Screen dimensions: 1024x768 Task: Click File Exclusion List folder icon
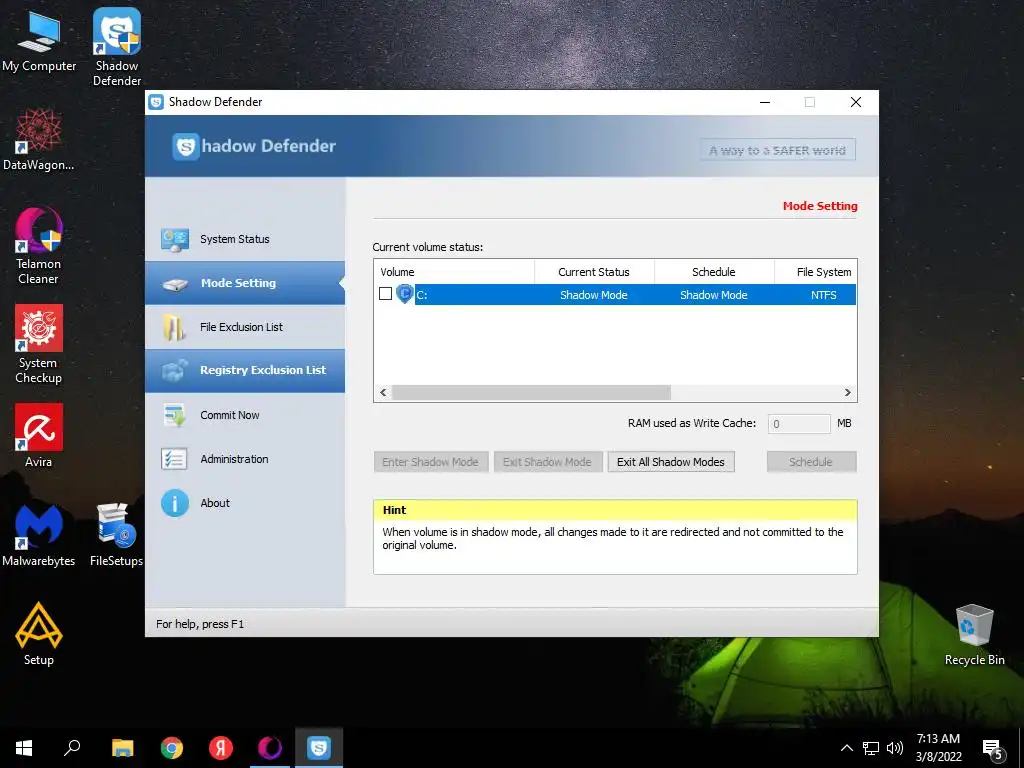174,327
